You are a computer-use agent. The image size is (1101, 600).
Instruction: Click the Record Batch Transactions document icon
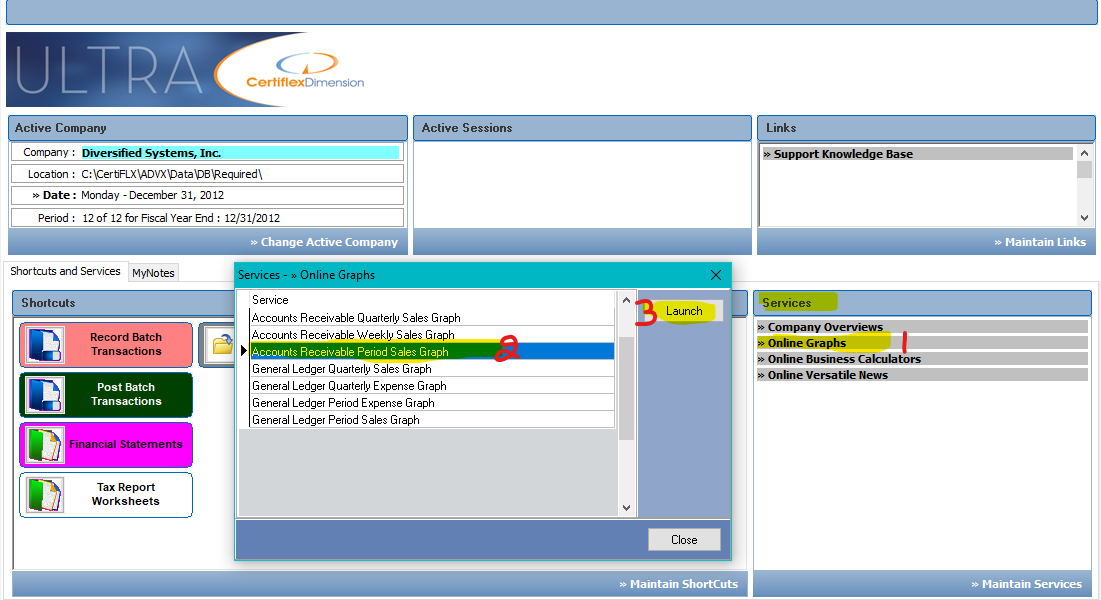click(45, 345)
